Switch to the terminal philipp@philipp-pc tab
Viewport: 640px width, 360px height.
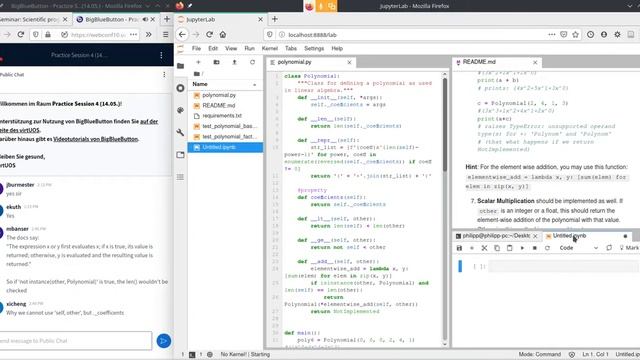pyautogui.click(x=496, y=236)
